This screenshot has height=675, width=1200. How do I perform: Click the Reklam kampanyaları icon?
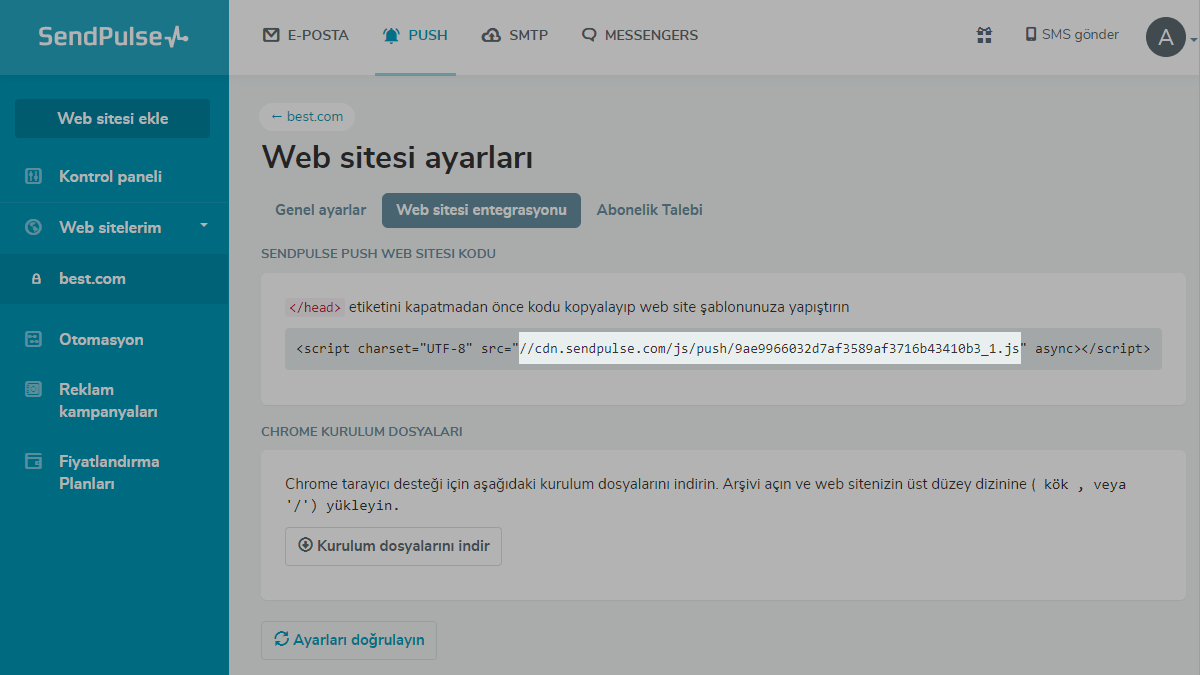tap(33, 389)
